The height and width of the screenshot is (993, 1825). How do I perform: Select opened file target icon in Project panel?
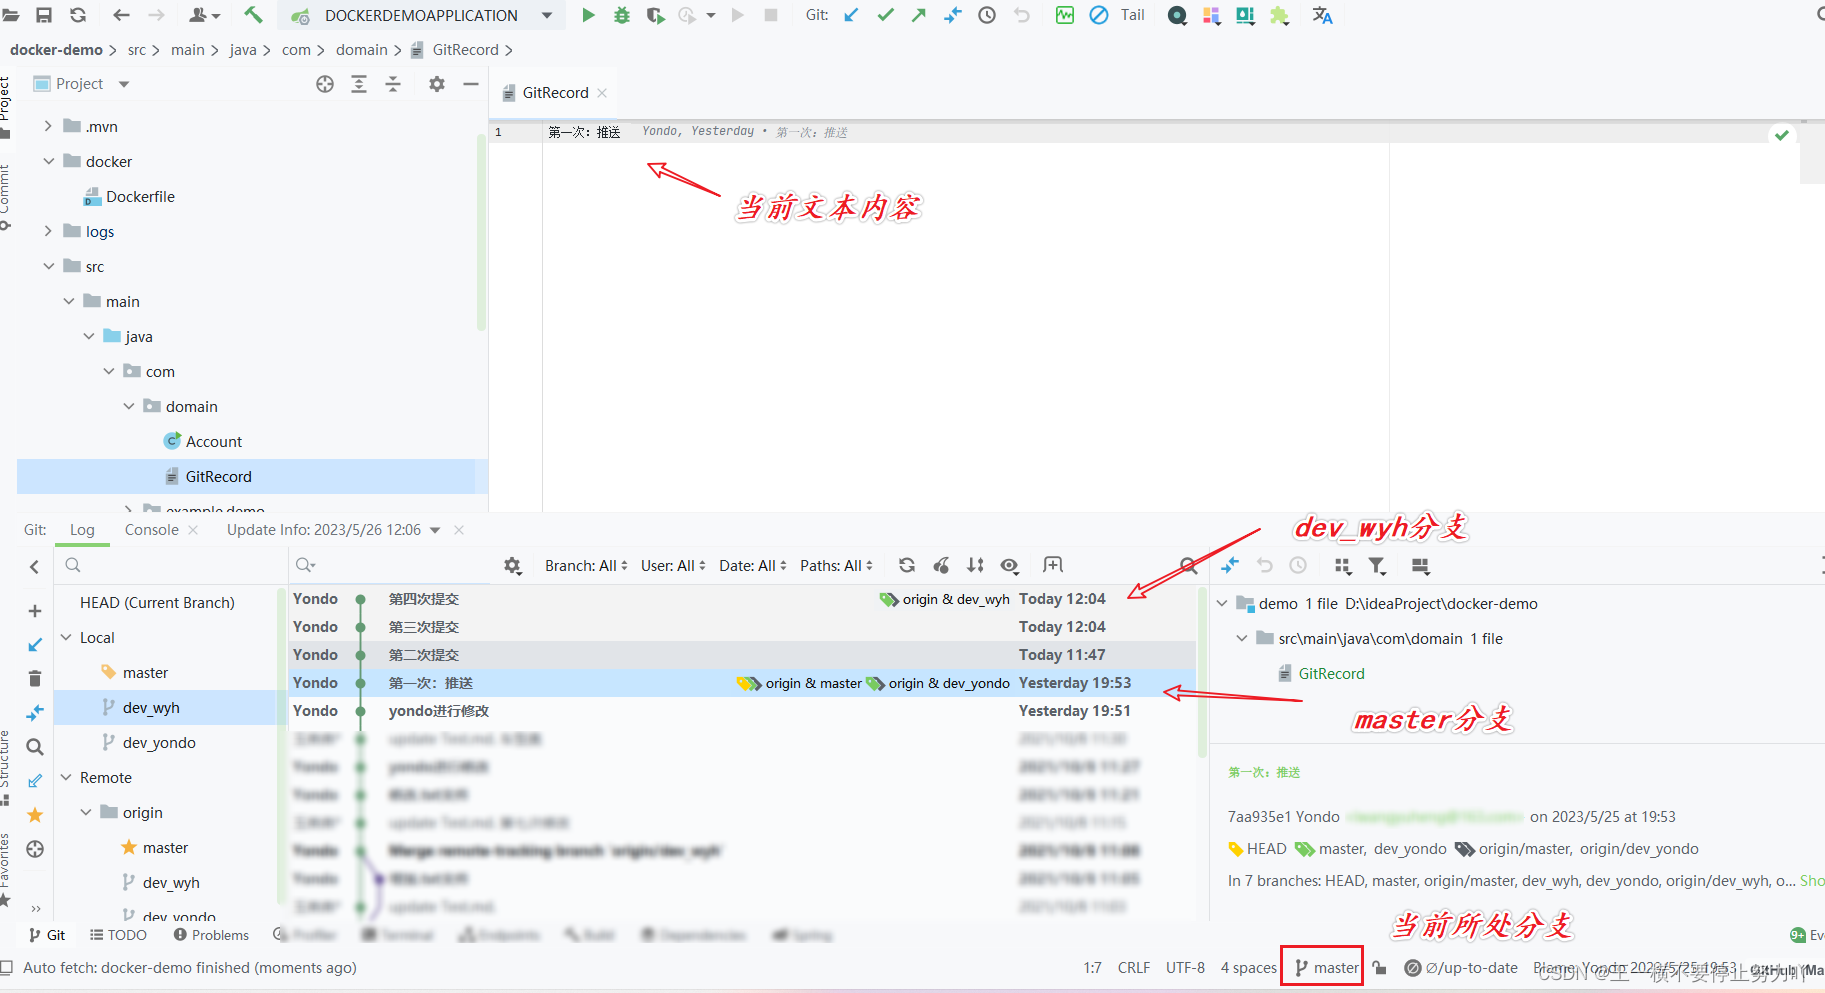325,84
